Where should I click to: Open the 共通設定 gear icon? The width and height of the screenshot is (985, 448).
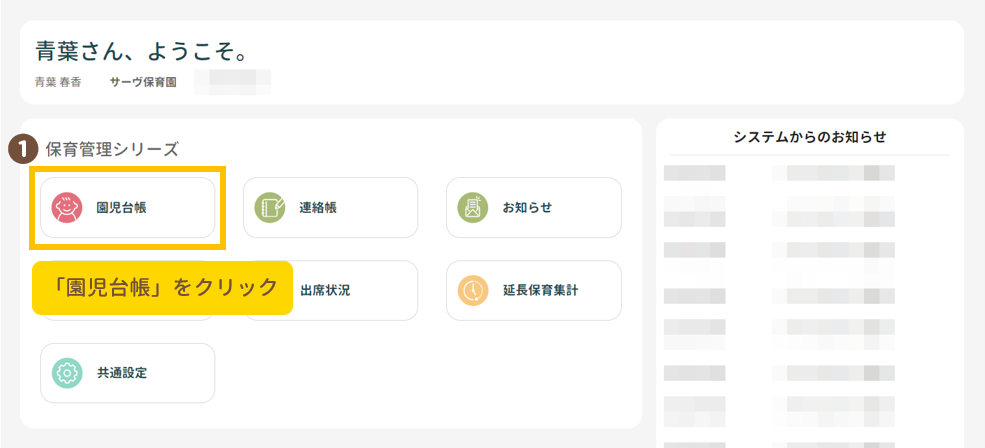click(x=67, y=373)
